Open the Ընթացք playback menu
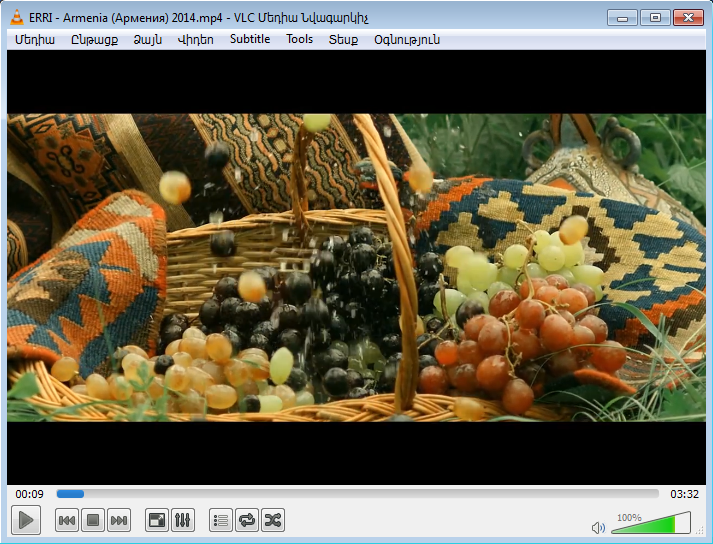The image size is (713, 544). [x=94, y=40]
